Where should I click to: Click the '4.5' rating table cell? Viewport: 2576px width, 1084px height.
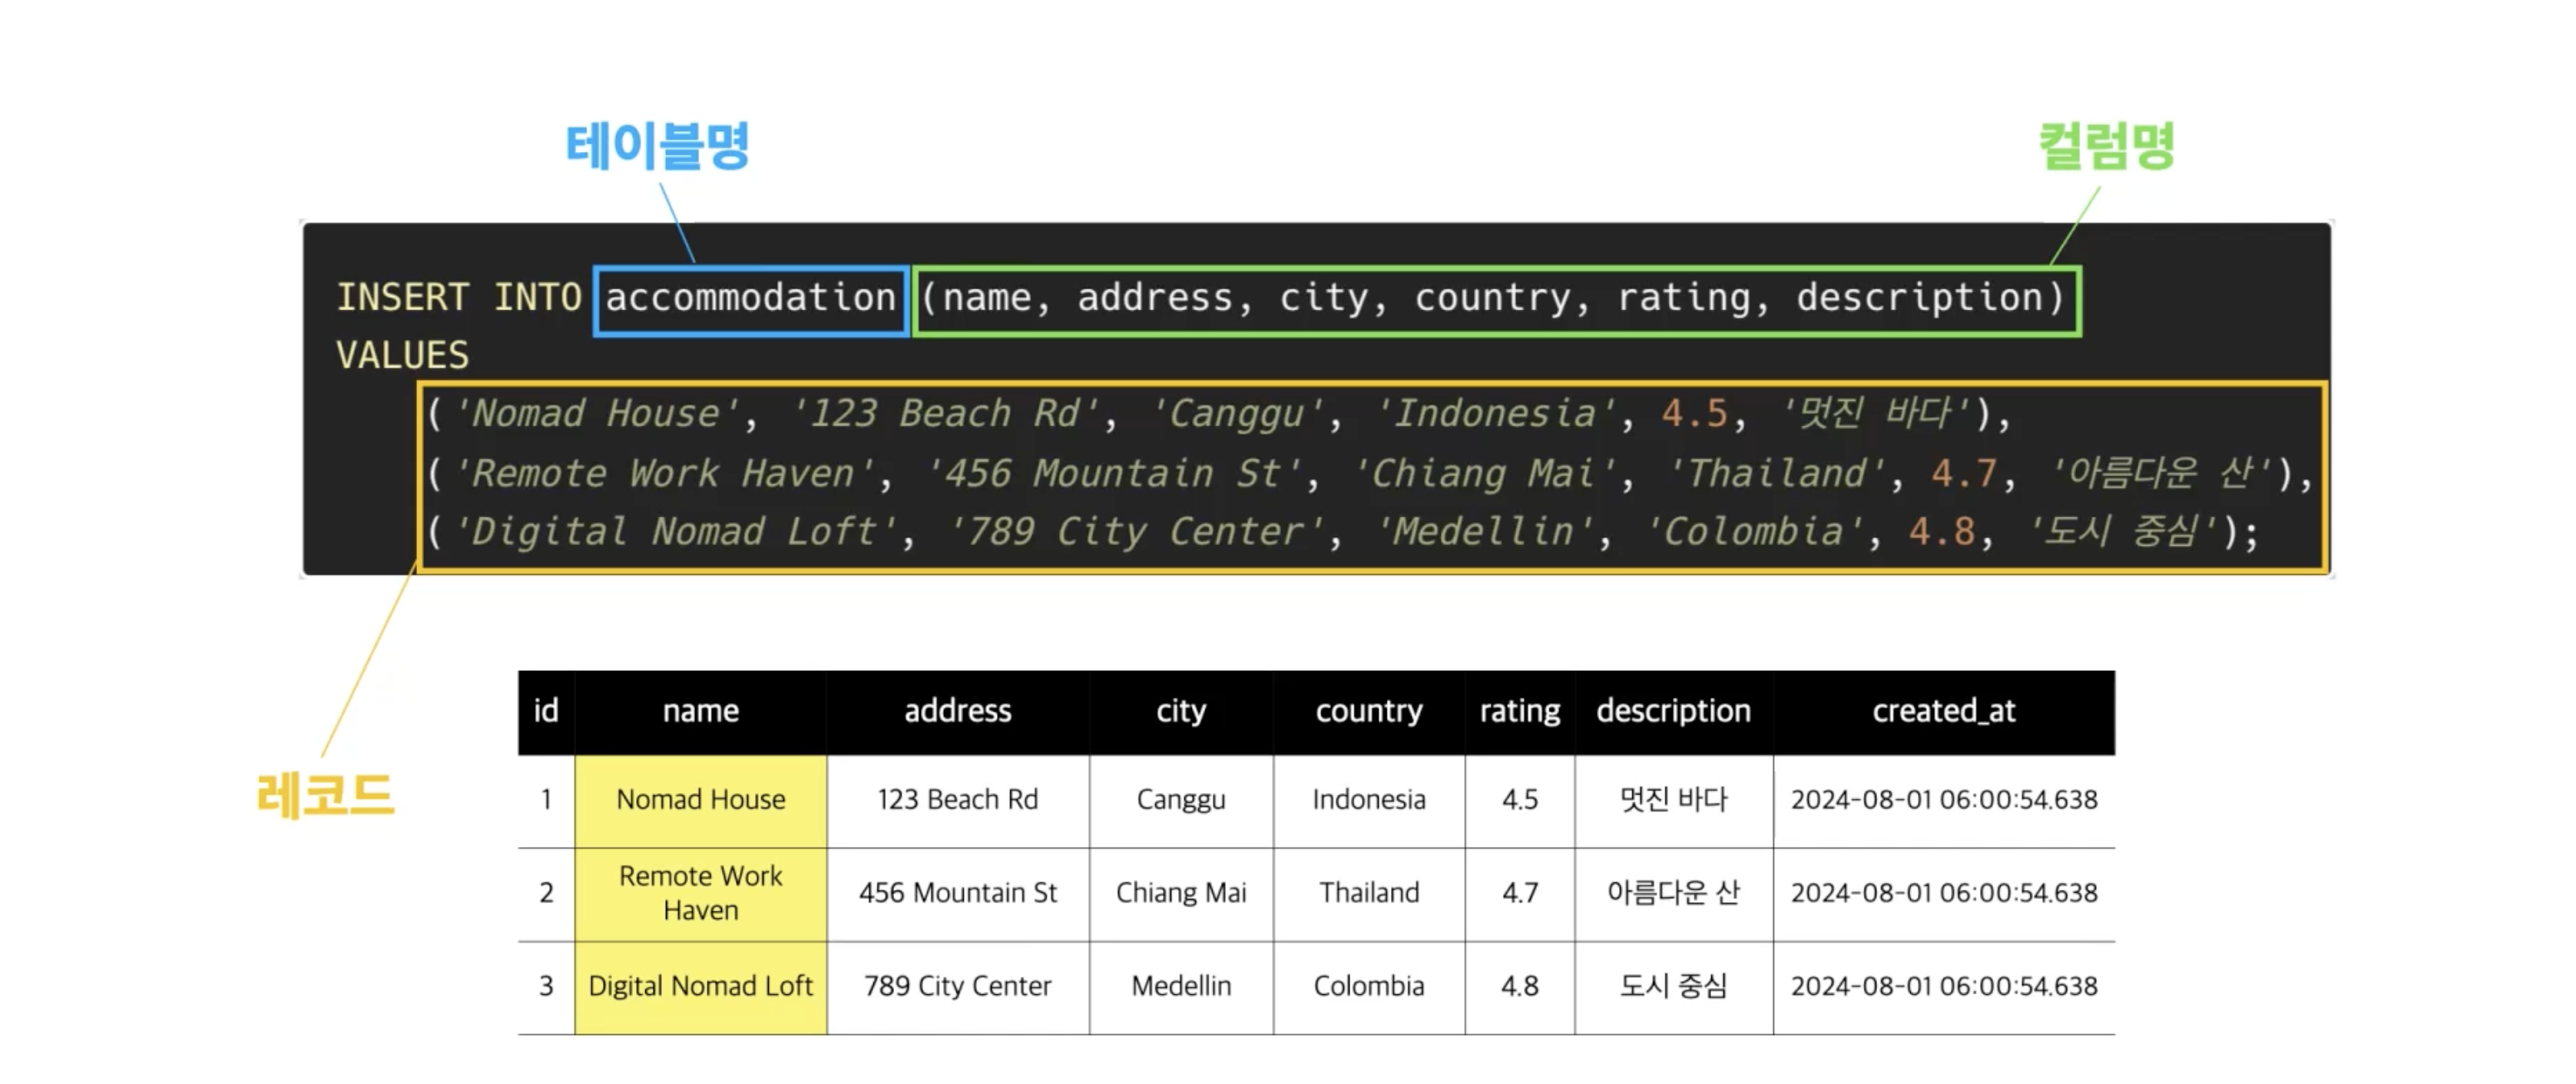click(1520, 800)
